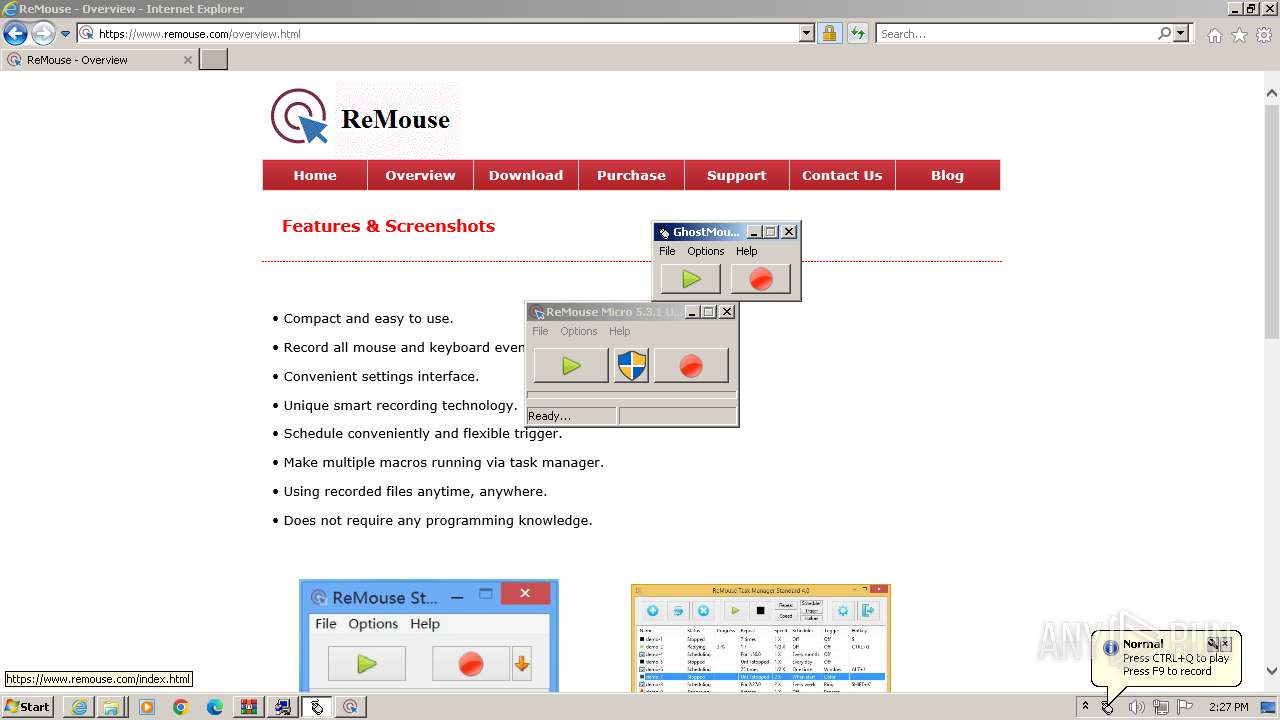The height and width of the screenshot is (720, 1280).
Task: Open the Purchase navigation link
Action: coord(631,175)
